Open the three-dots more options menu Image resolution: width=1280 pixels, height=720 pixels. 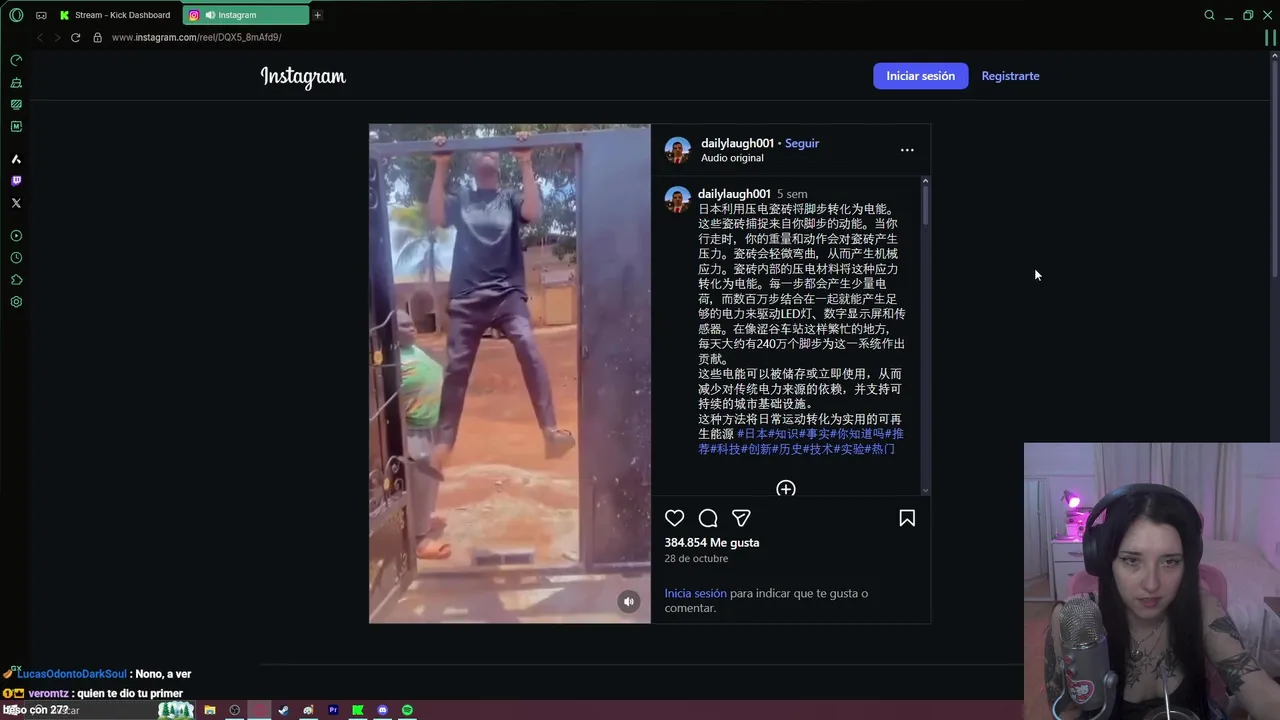coord(907,150)
